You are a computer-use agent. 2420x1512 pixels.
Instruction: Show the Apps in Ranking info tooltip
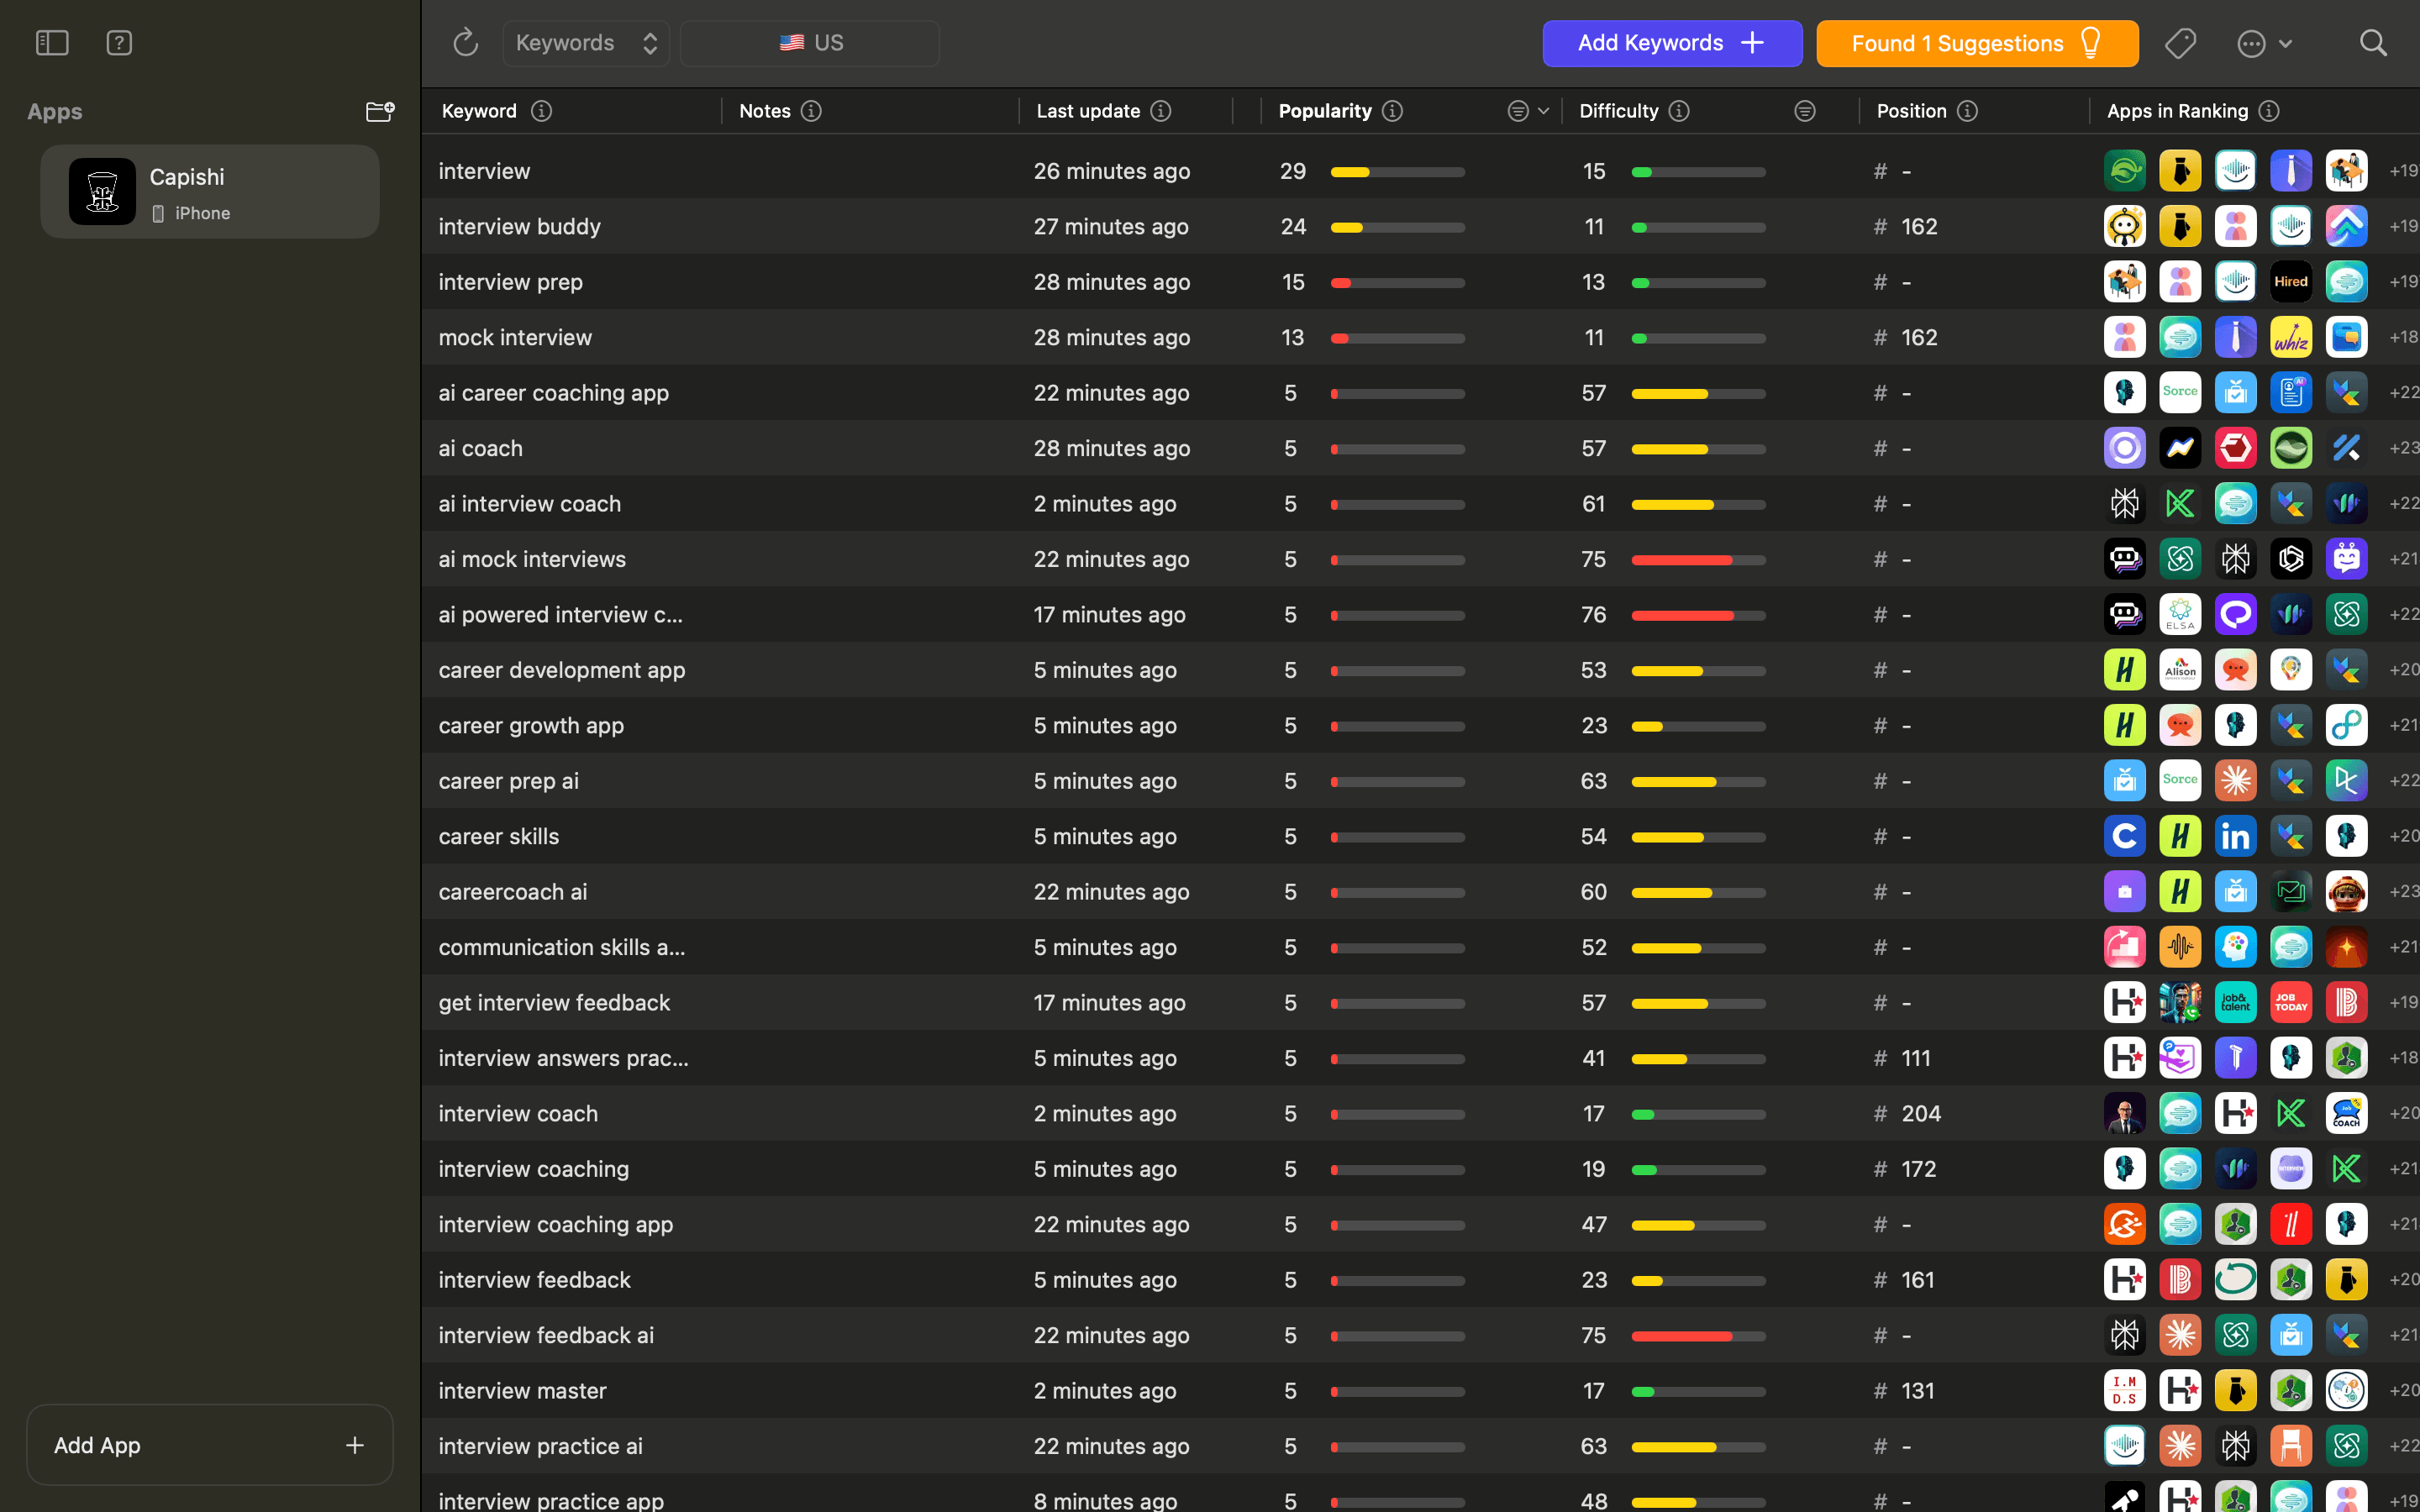pos(2270,111)
